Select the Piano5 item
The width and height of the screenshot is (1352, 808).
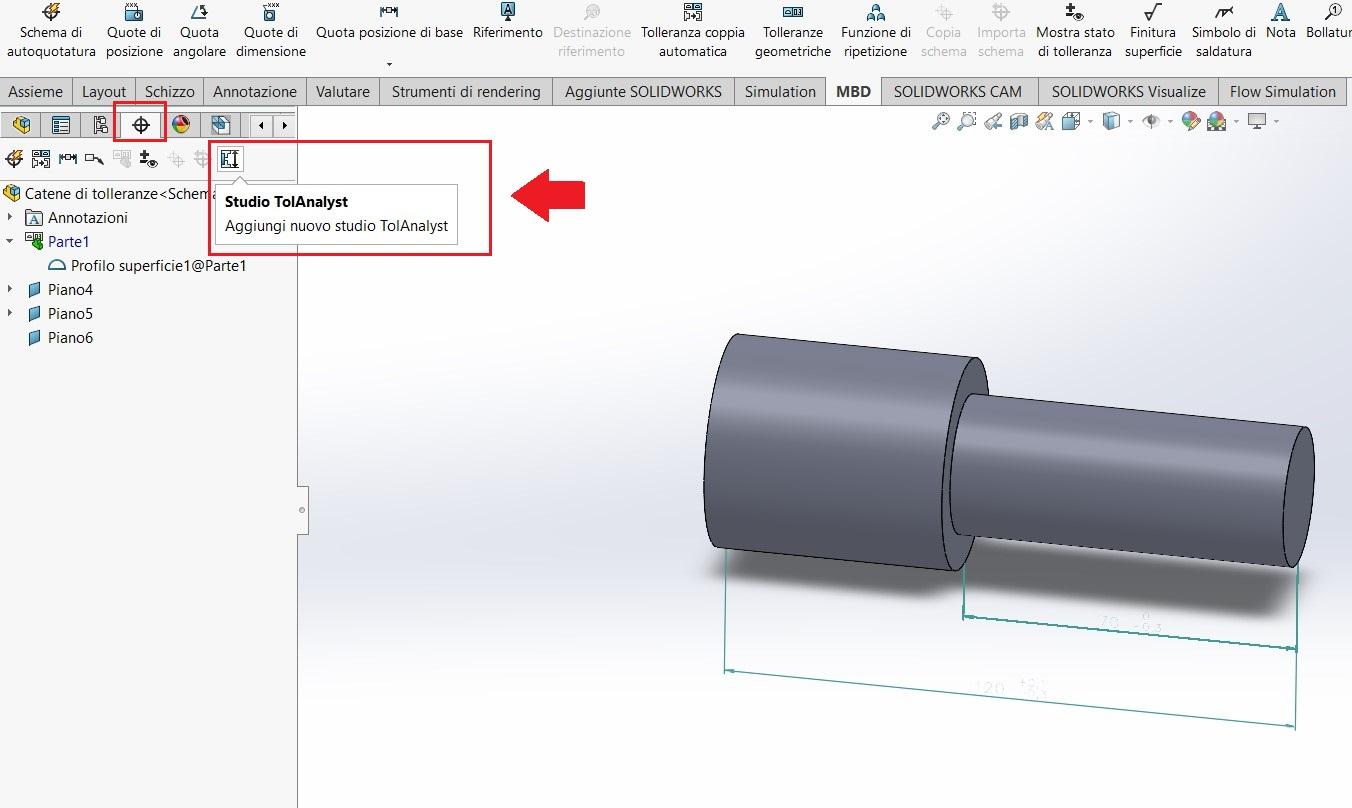pyautogui.click(x=60, y=313)
